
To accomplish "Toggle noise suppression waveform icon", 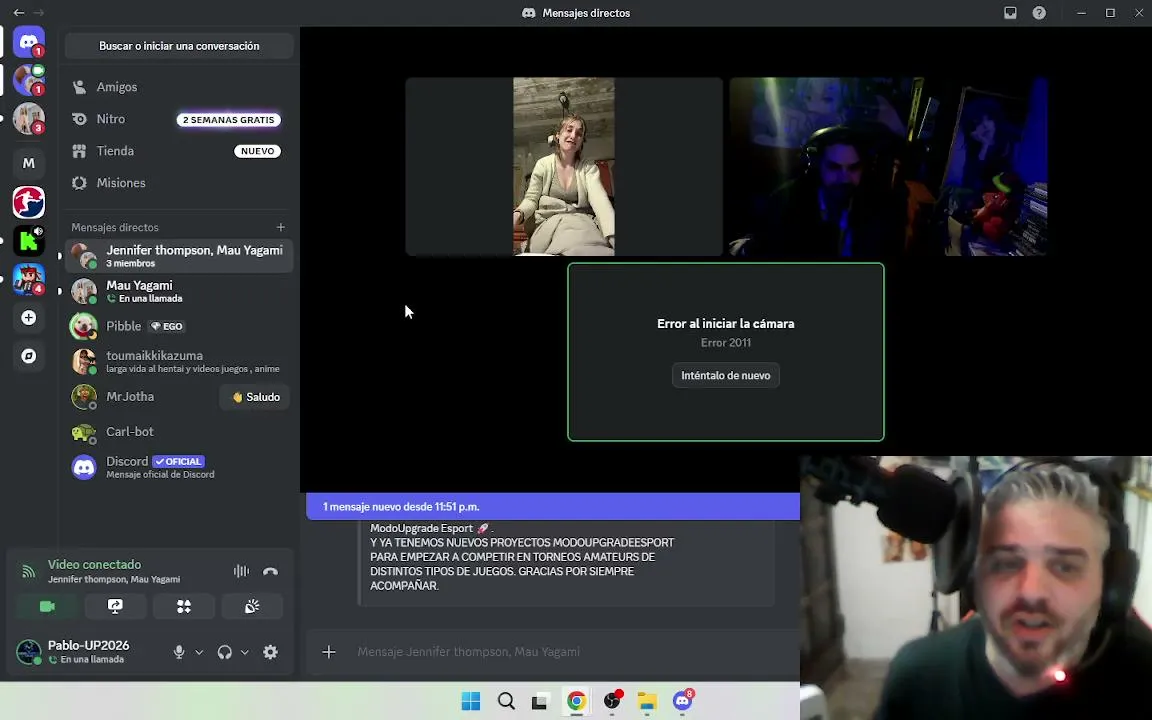I will pyautogui.click(x=241, y=571).
